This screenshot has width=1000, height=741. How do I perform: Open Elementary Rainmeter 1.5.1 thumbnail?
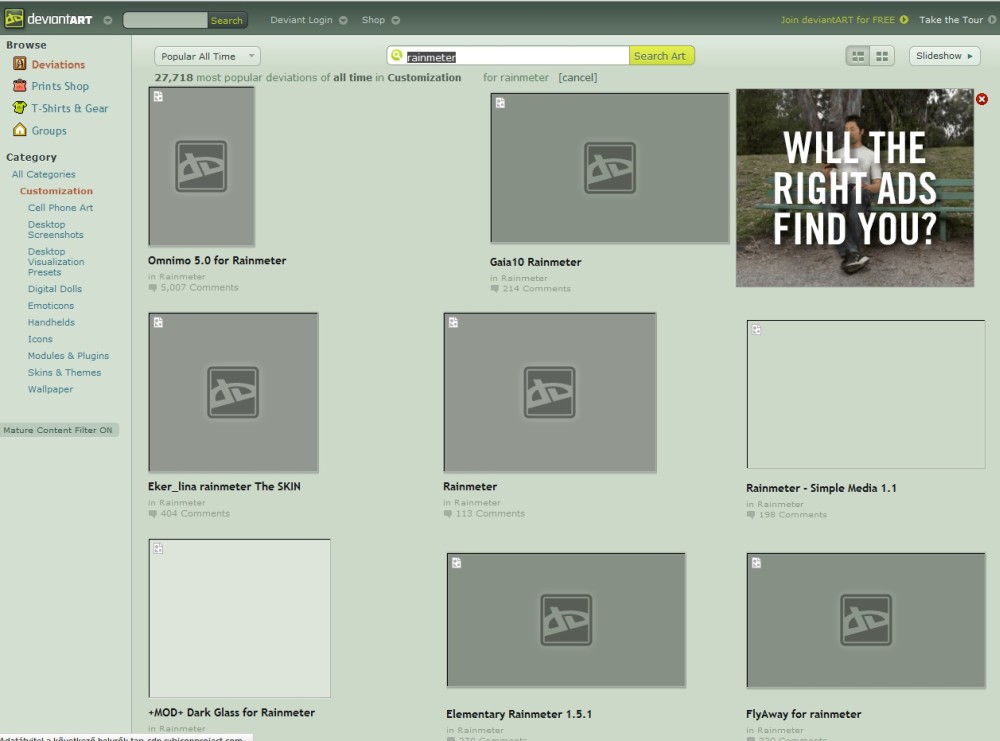coord(566,620)
